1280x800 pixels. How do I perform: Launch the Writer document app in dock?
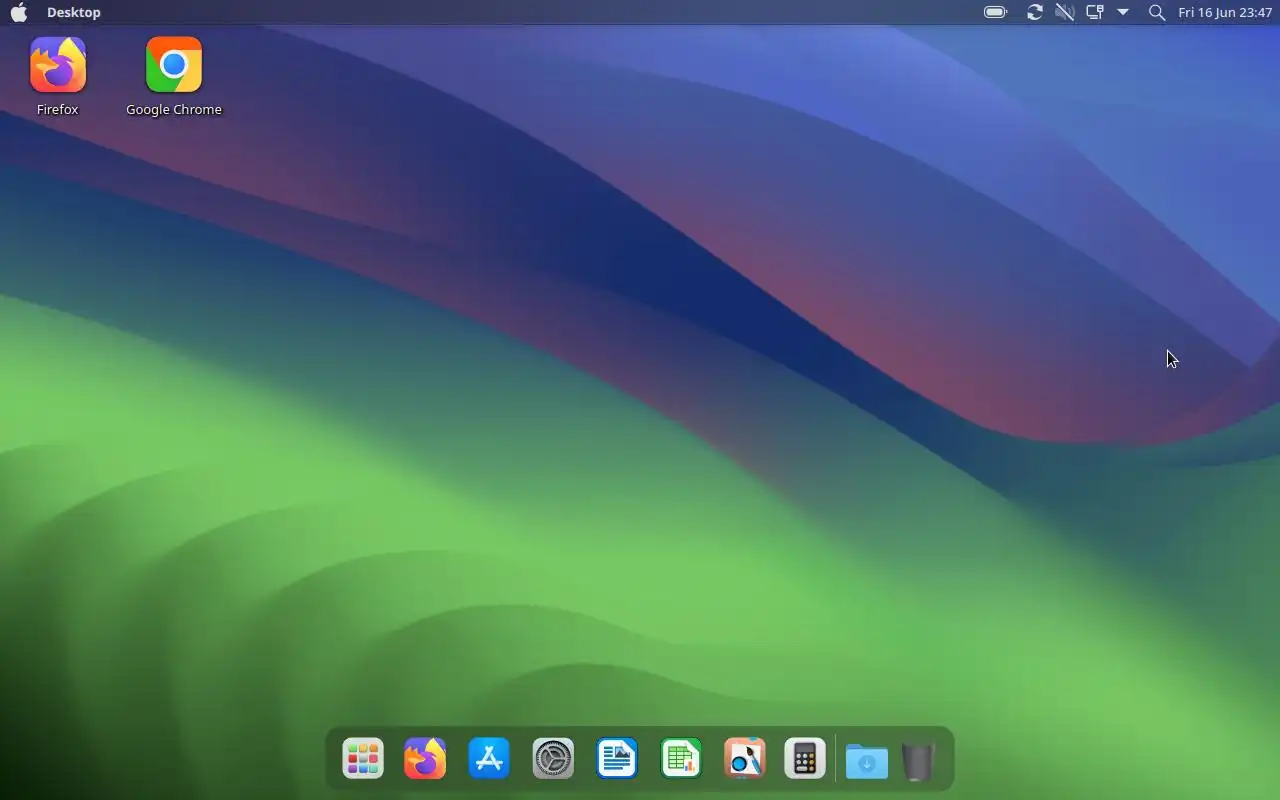[617, 759]
